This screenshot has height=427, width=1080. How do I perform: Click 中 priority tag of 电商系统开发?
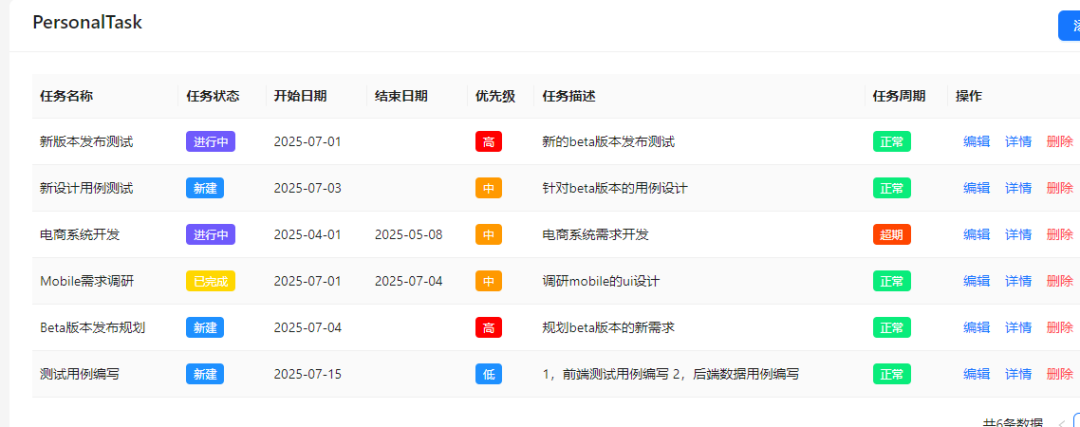tap(488, 235)
